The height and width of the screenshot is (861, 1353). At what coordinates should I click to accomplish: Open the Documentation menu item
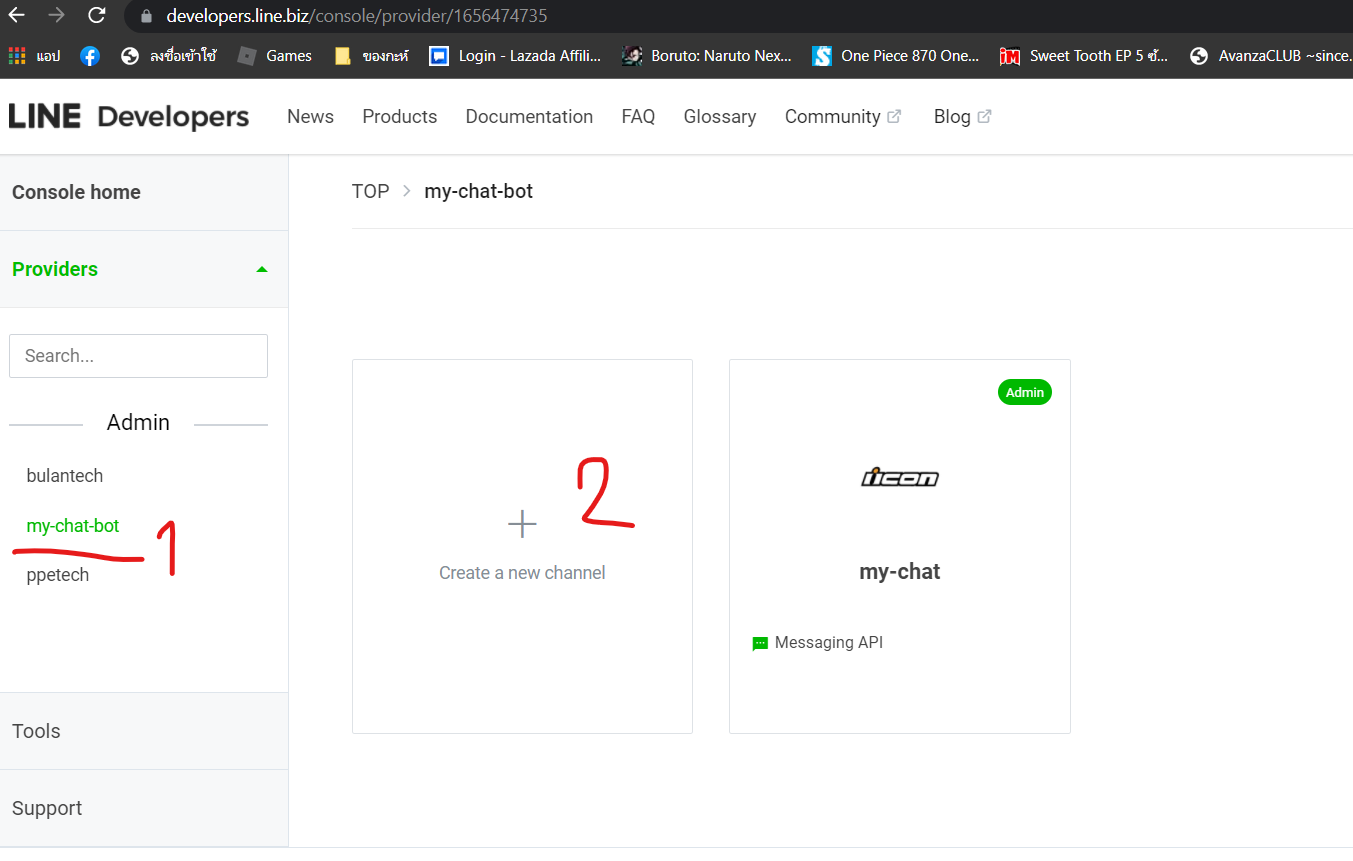[x=529, y=116]
